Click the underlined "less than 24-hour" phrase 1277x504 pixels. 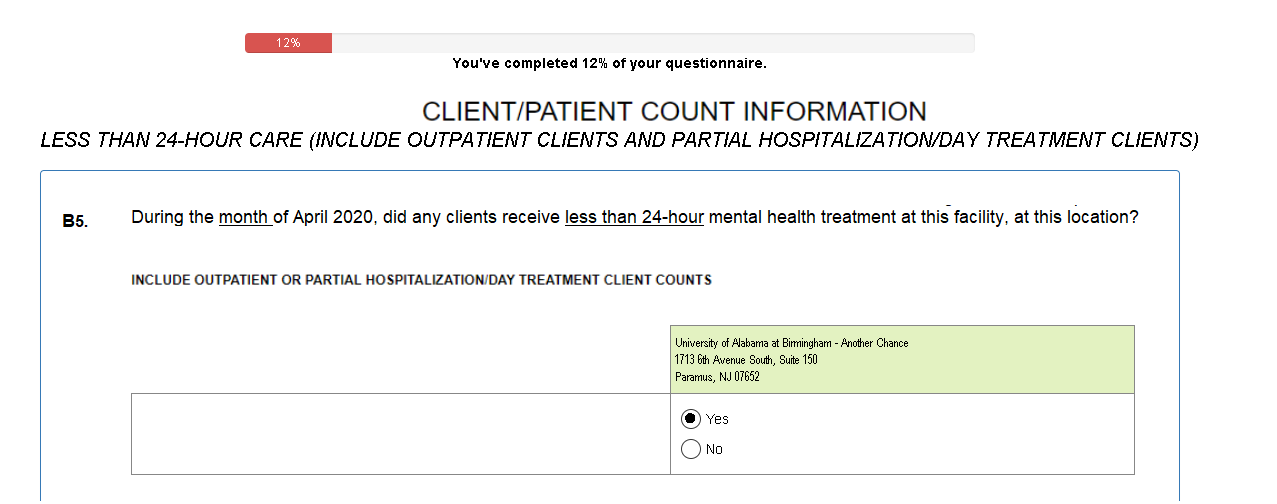(634, 217)
